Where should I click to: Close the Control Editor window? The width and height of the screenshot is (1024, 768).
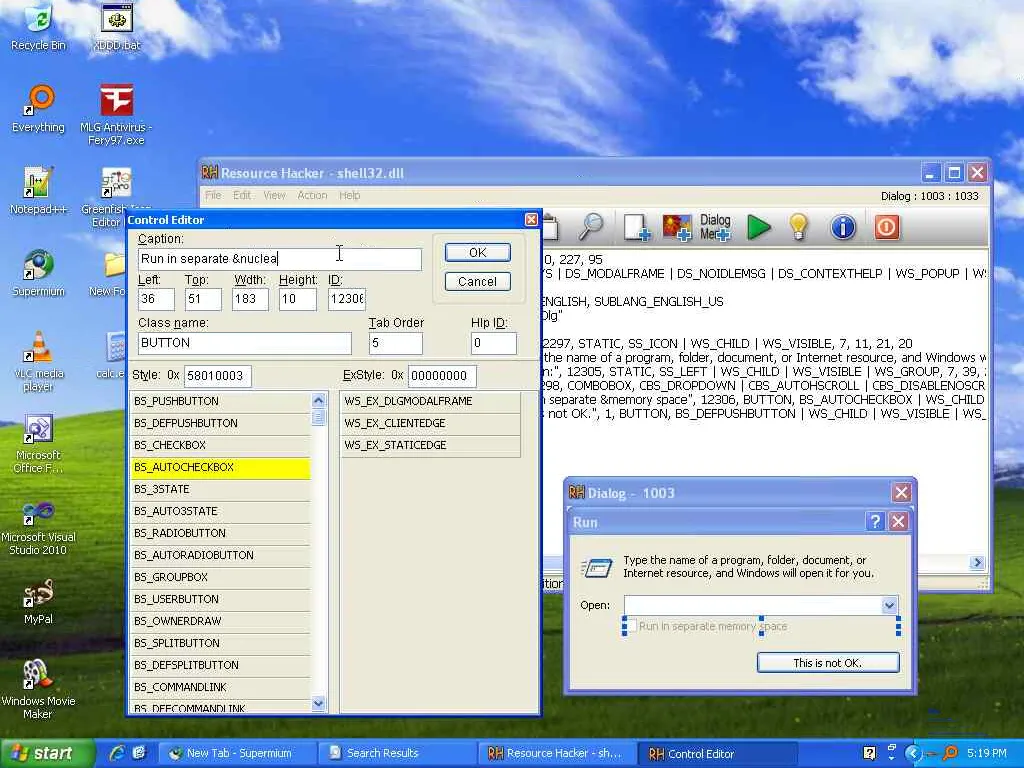531,220
